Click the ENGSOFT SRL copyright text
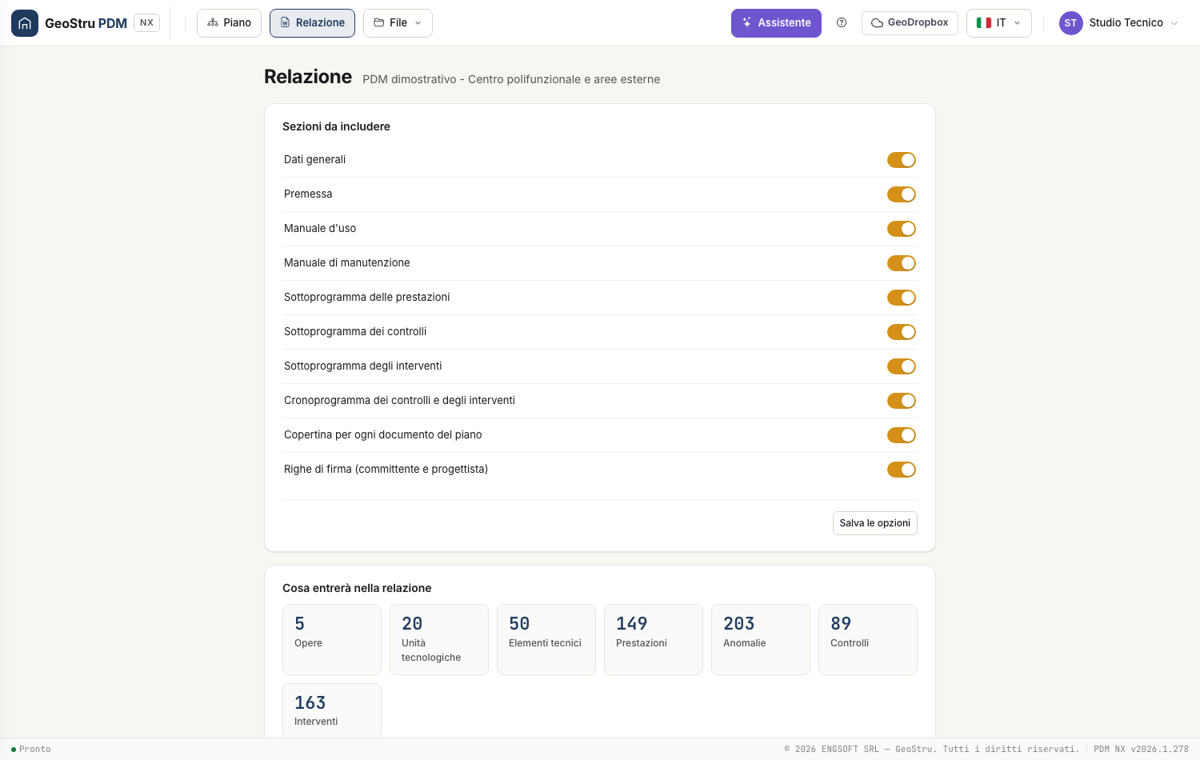The height and width of the screenshot is (760, 1200). [932, 749]
